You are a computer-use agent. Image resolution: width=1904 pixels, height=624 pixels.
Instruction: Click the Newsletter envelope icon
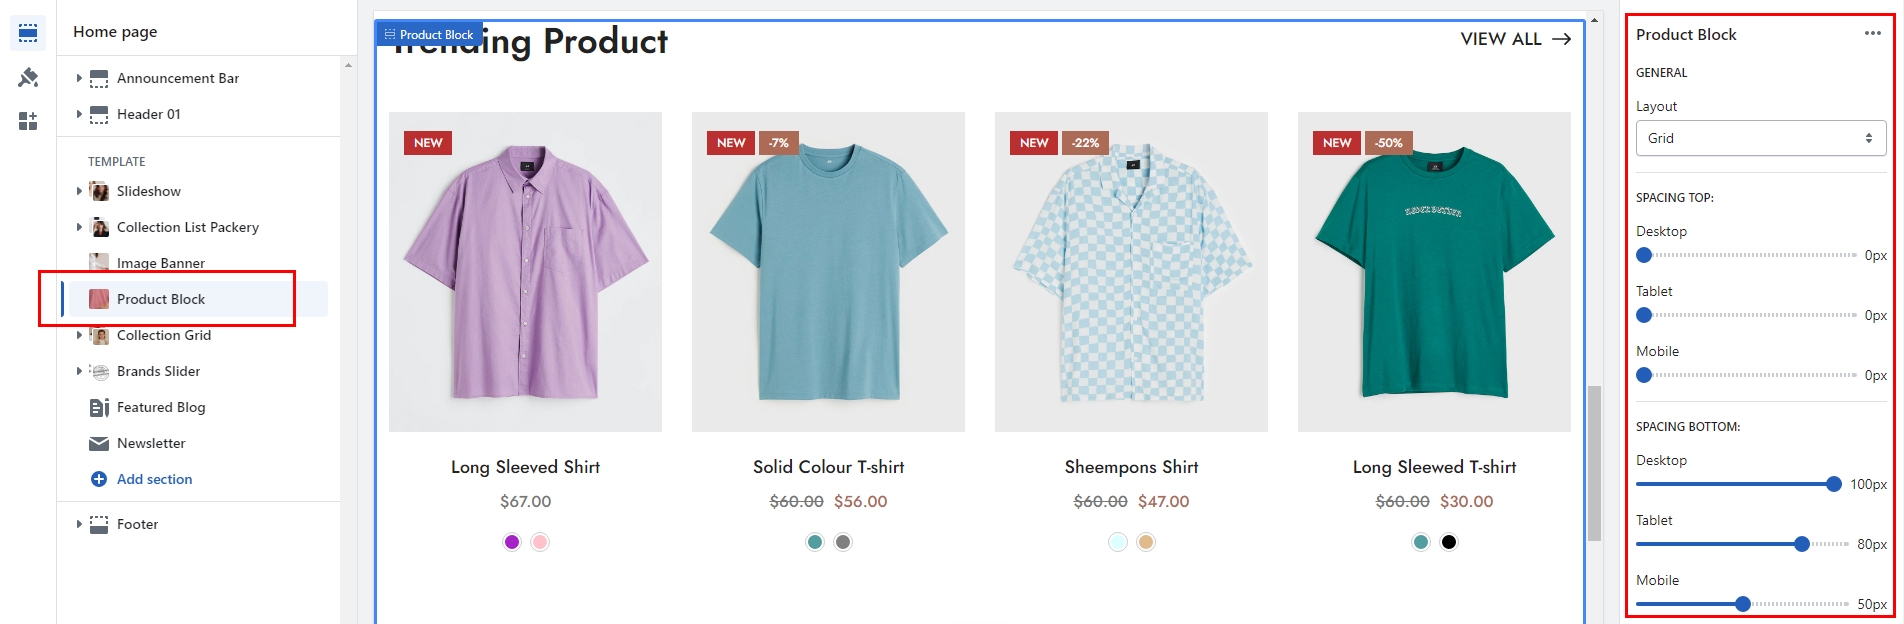coord(99,443)
